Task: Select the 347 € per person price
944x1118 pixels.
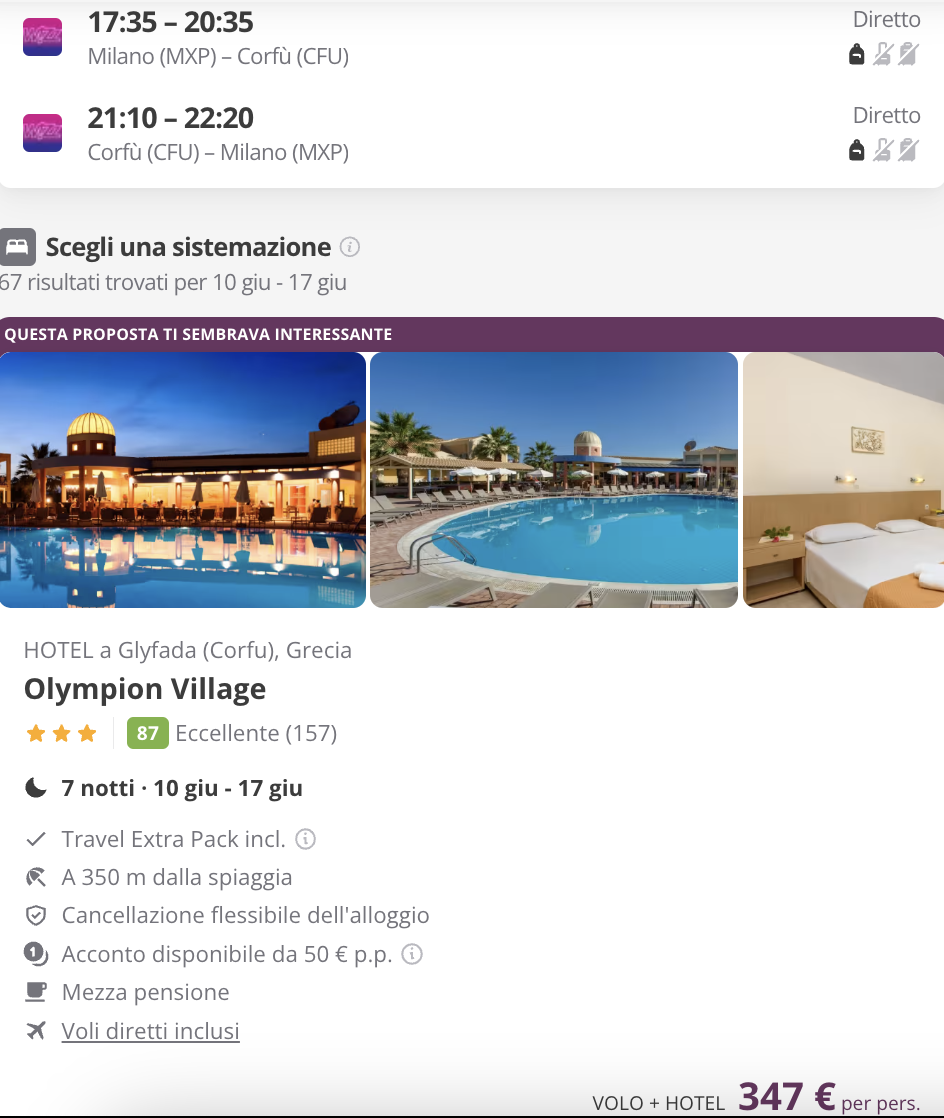Action: pos(828,1097)
